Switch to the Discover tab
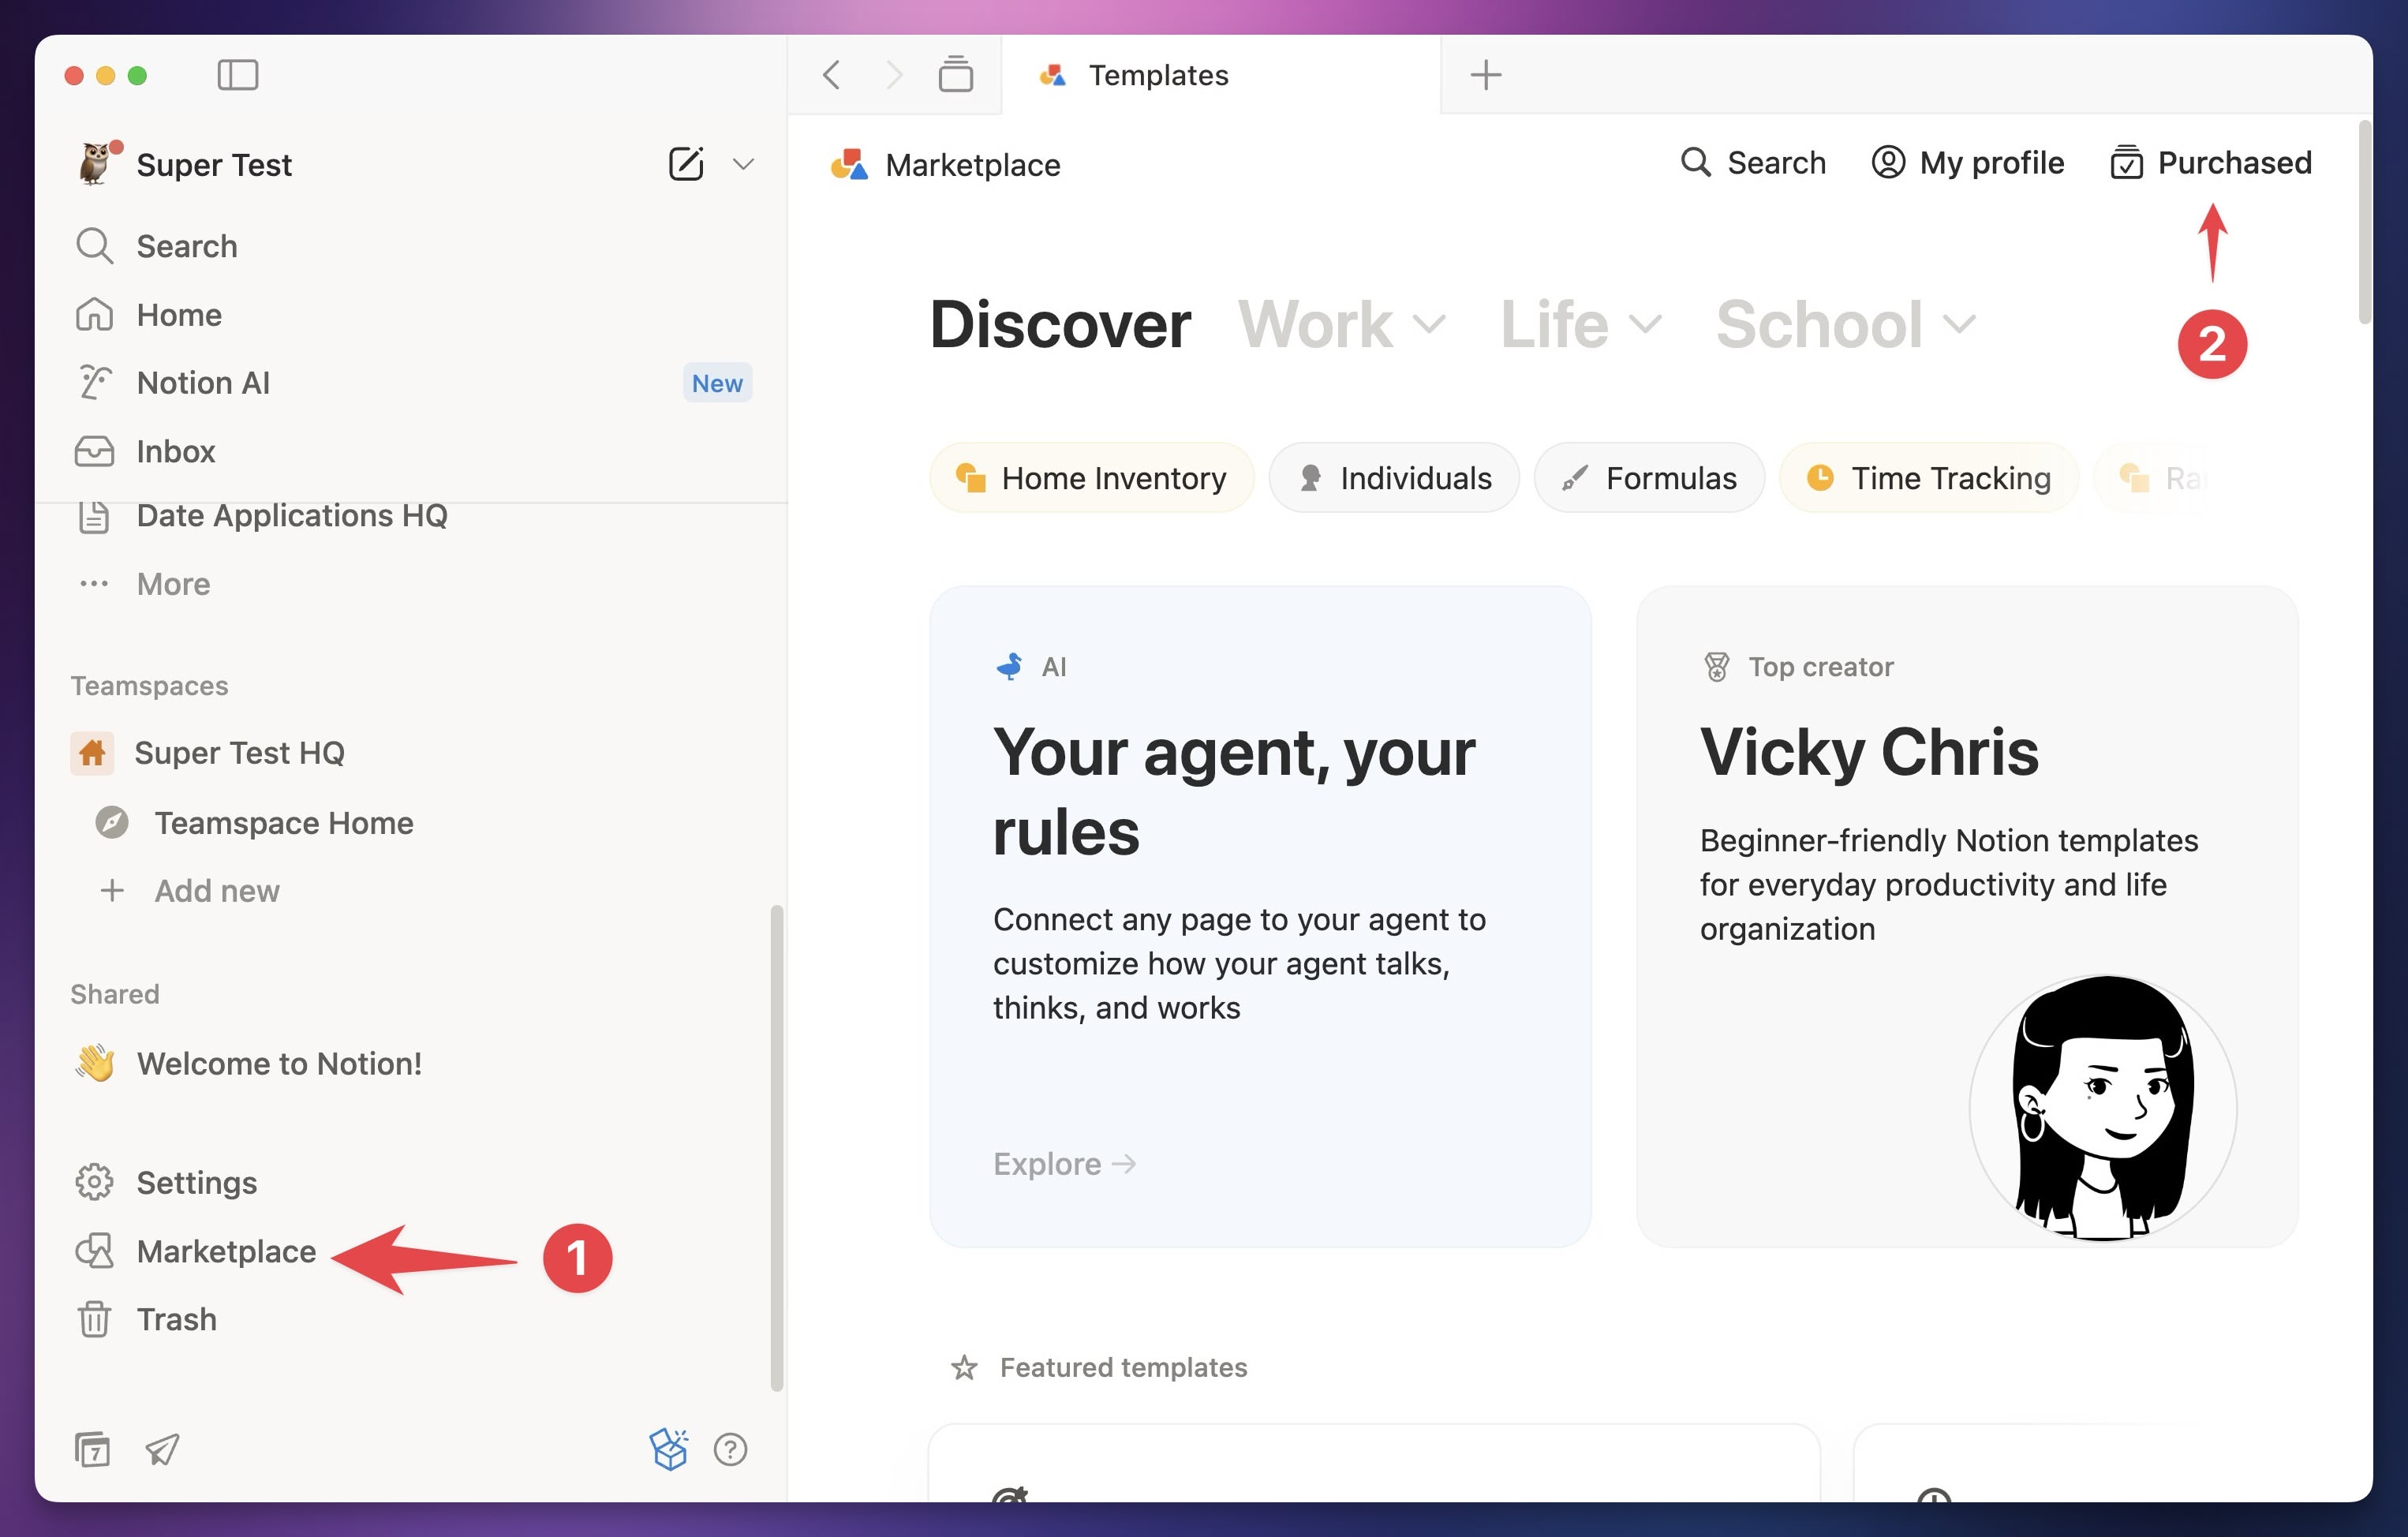Image resolution: width=2408 pixels, height=1537 pixels. [x=1060, y=325]
